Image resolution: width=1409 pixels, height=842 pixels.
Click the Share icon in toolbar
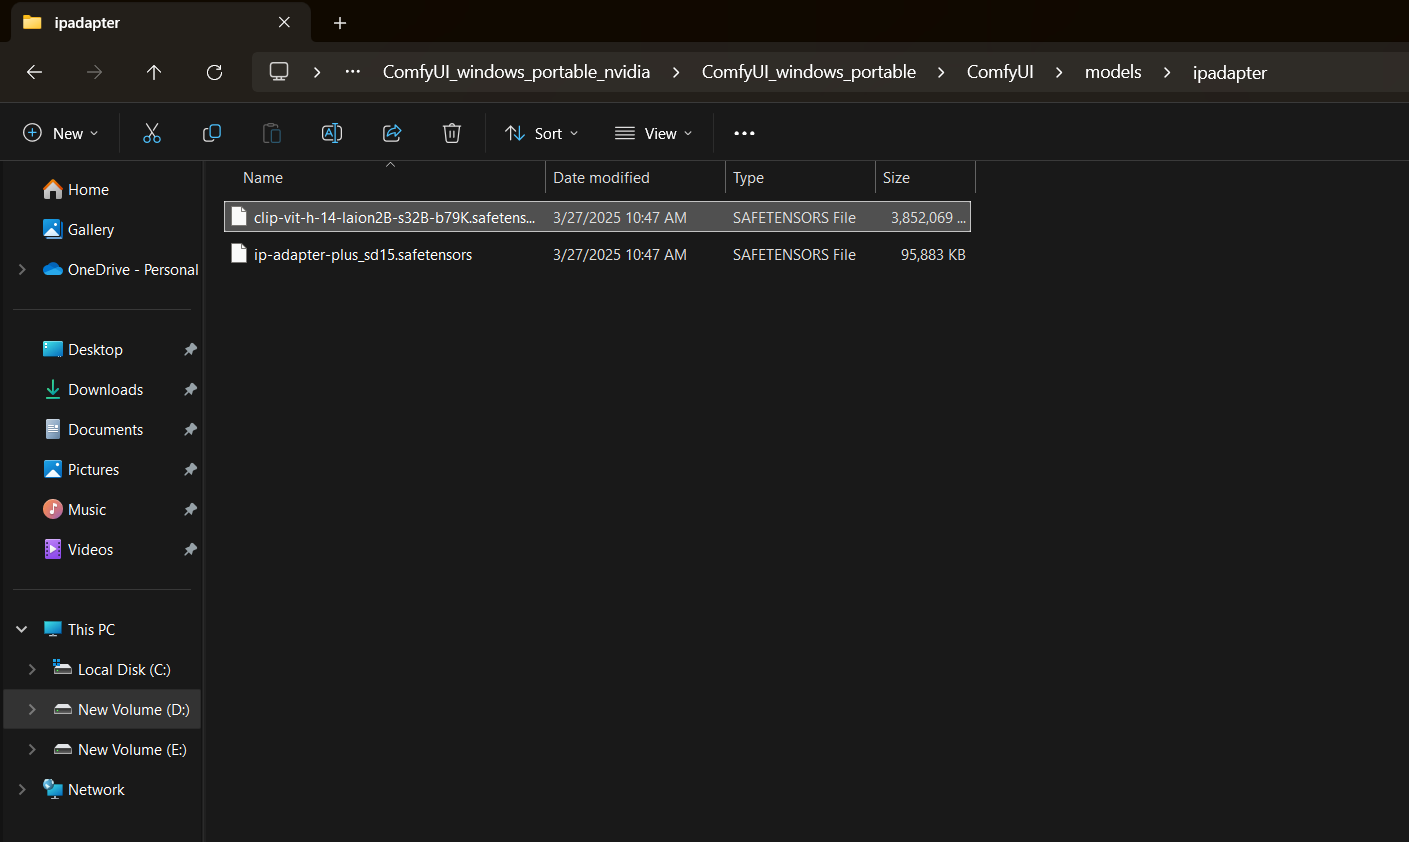click(x=392, y=133)
